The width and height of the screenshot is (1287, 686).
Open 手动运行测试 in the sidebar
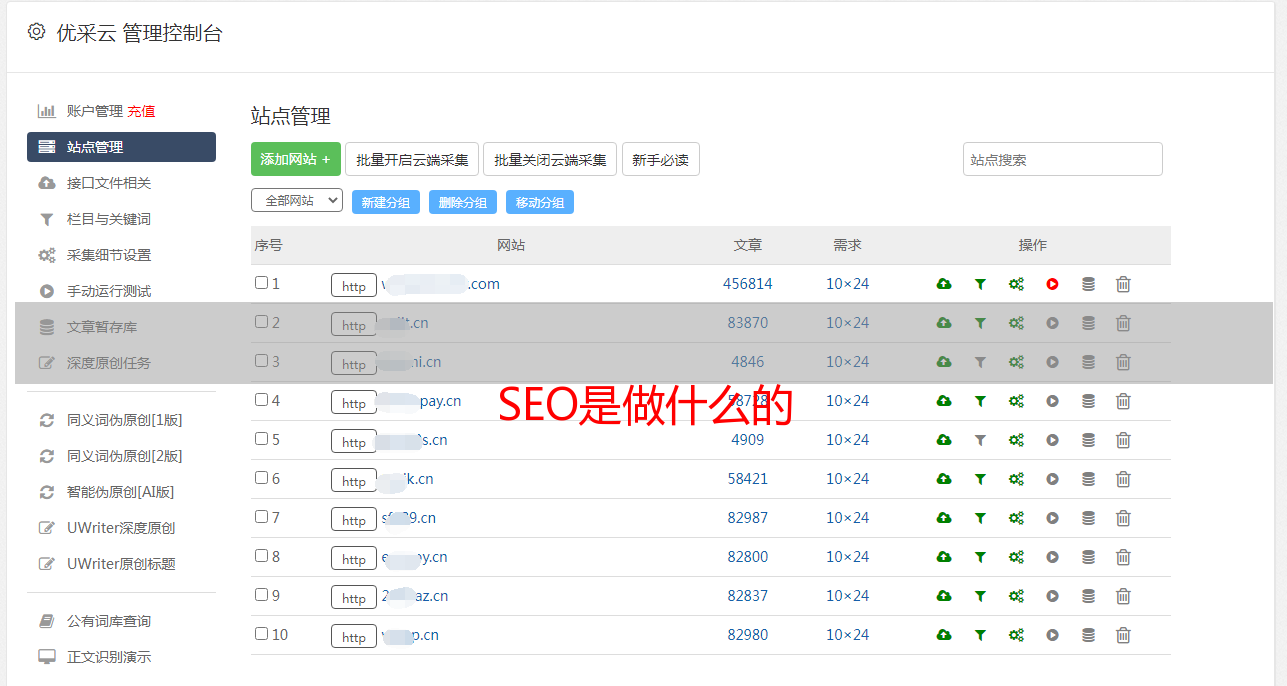click(109, 291)
